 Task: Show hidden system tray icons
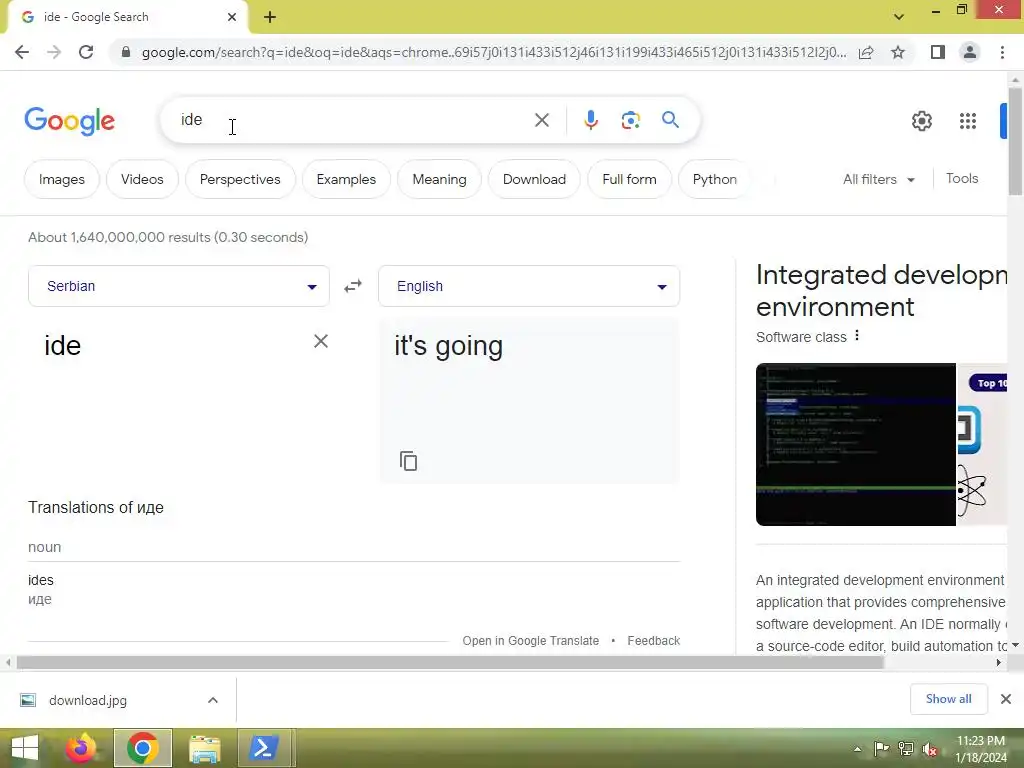[x=857, y=749]
